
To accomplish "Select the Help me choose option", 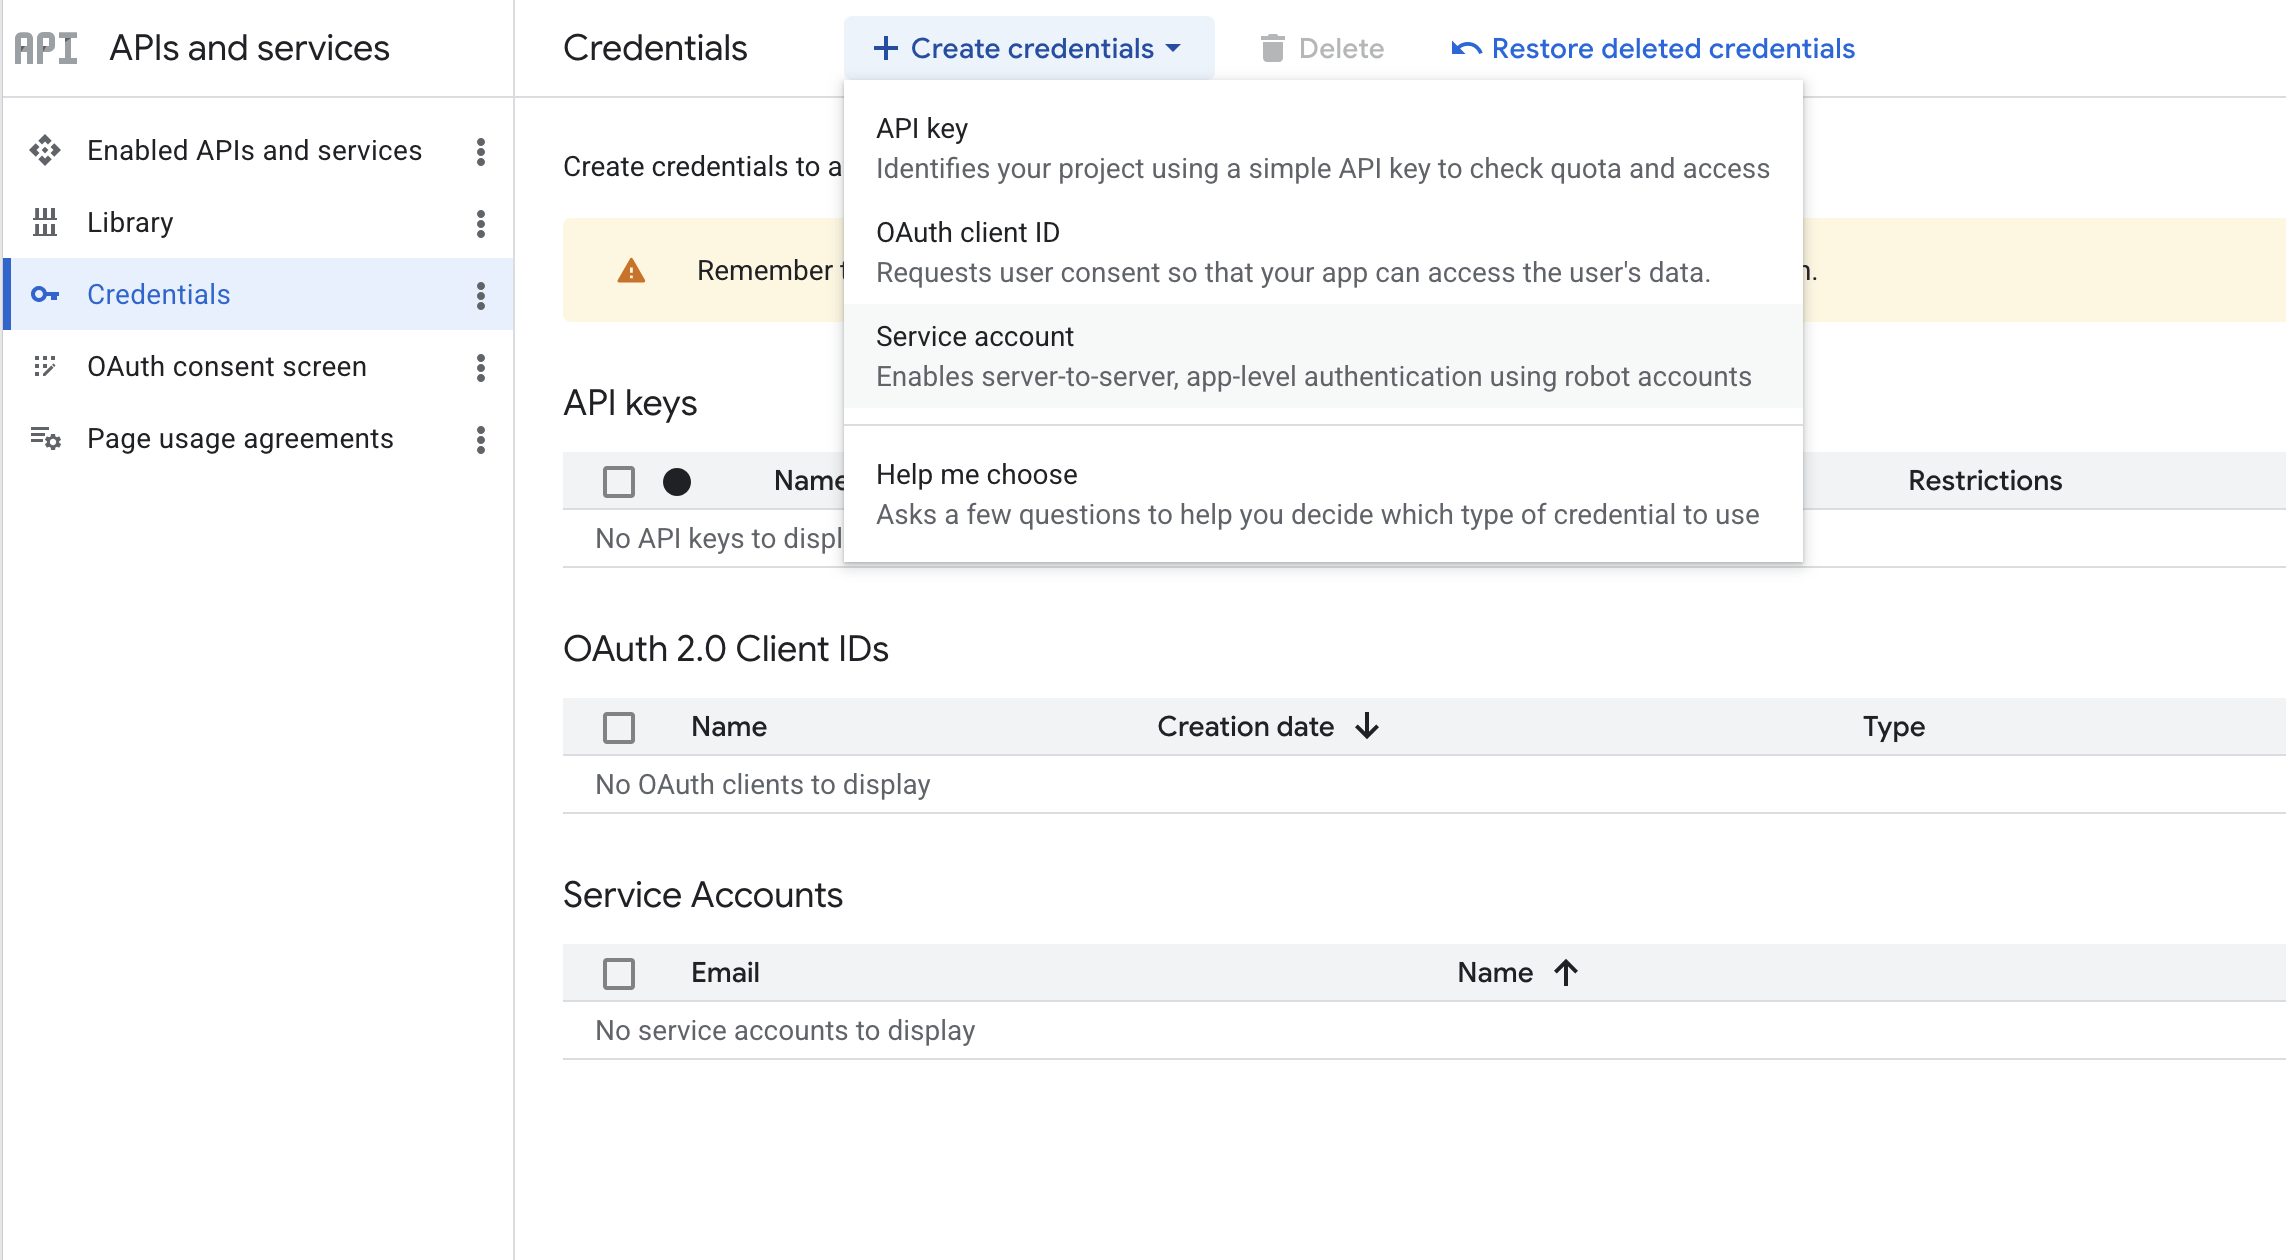I will coord(1323,494).
